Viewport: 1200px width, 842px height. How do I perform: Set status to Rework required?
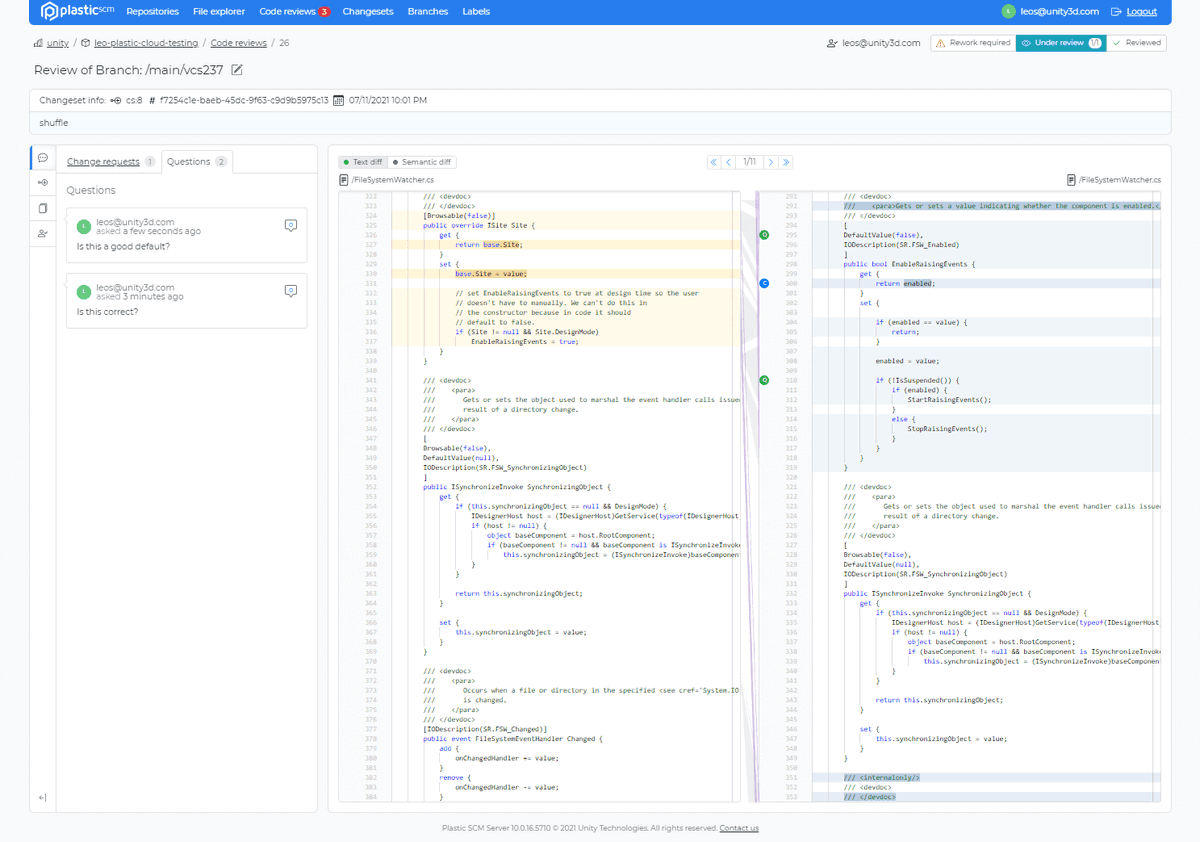point(972,43)
